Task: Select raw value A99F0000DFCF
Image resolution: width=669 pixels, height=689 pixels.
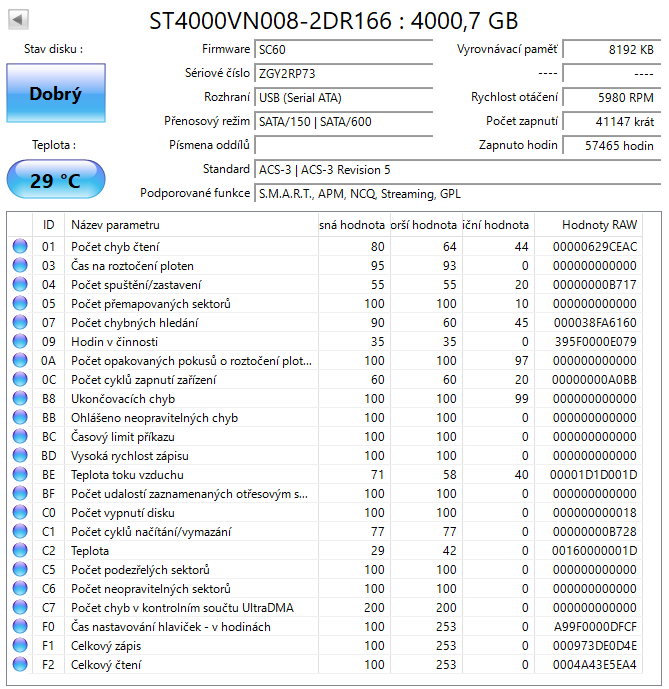Action: click(595, 627)
